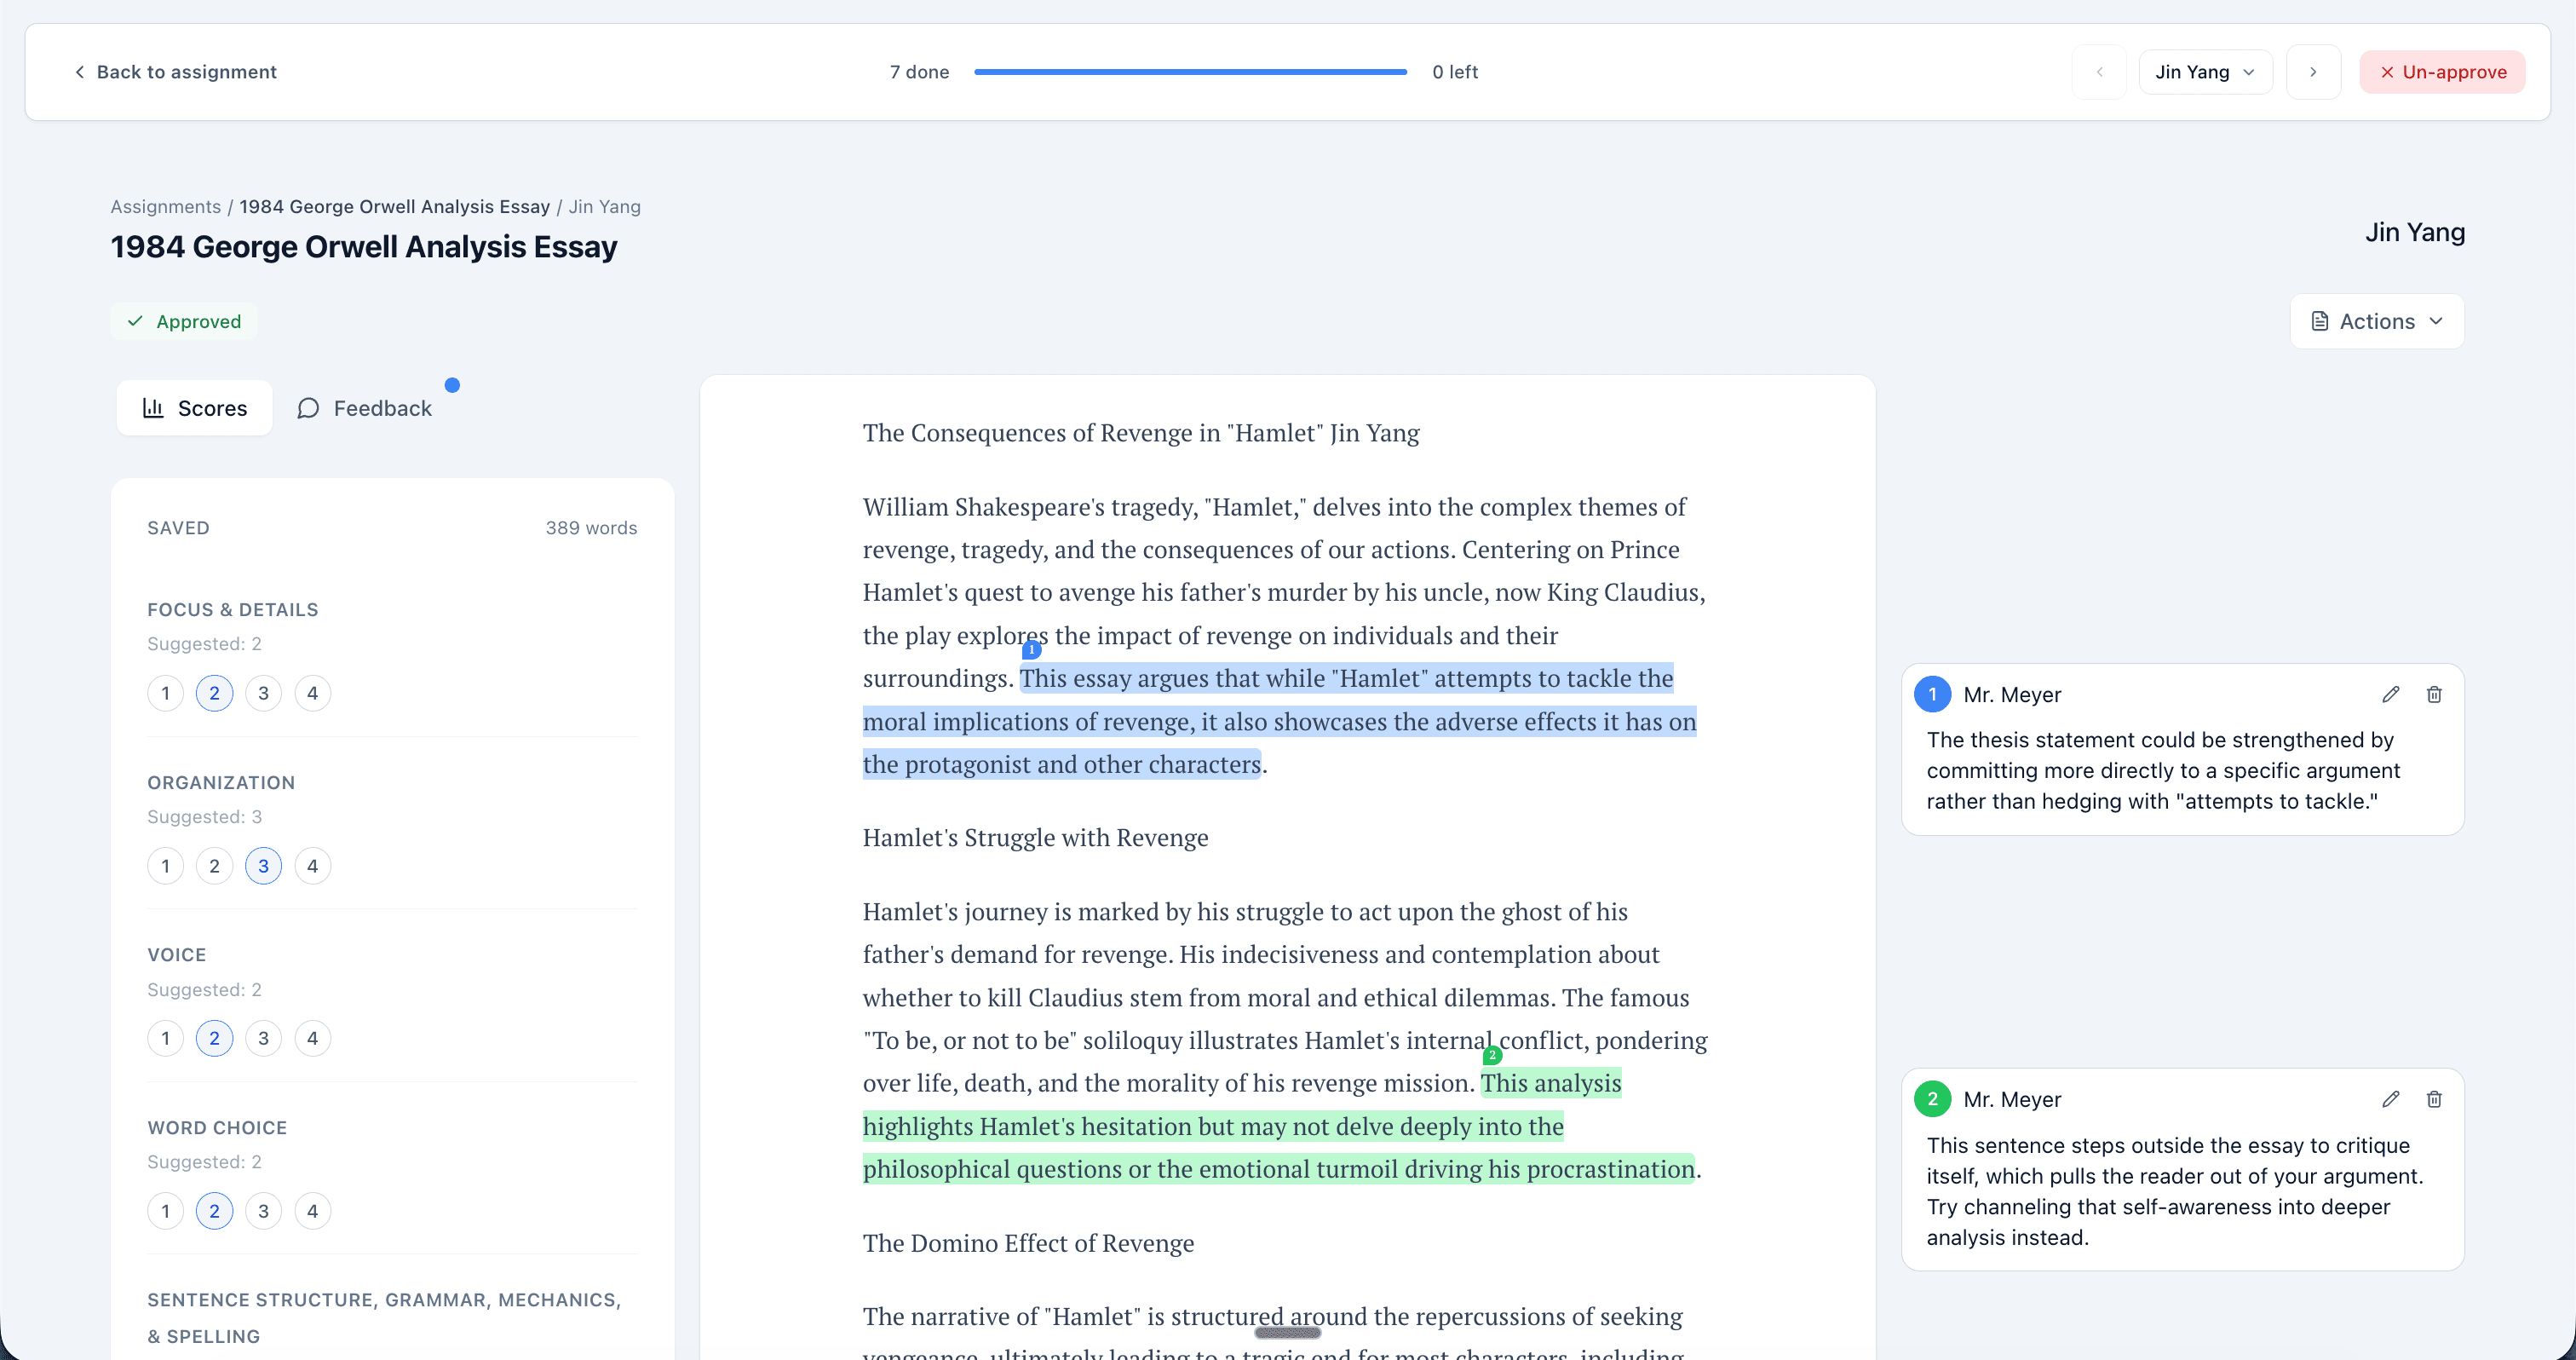Open the Jin Yang student selector dropdown

pyautogui.click(x=2204, y=71)
